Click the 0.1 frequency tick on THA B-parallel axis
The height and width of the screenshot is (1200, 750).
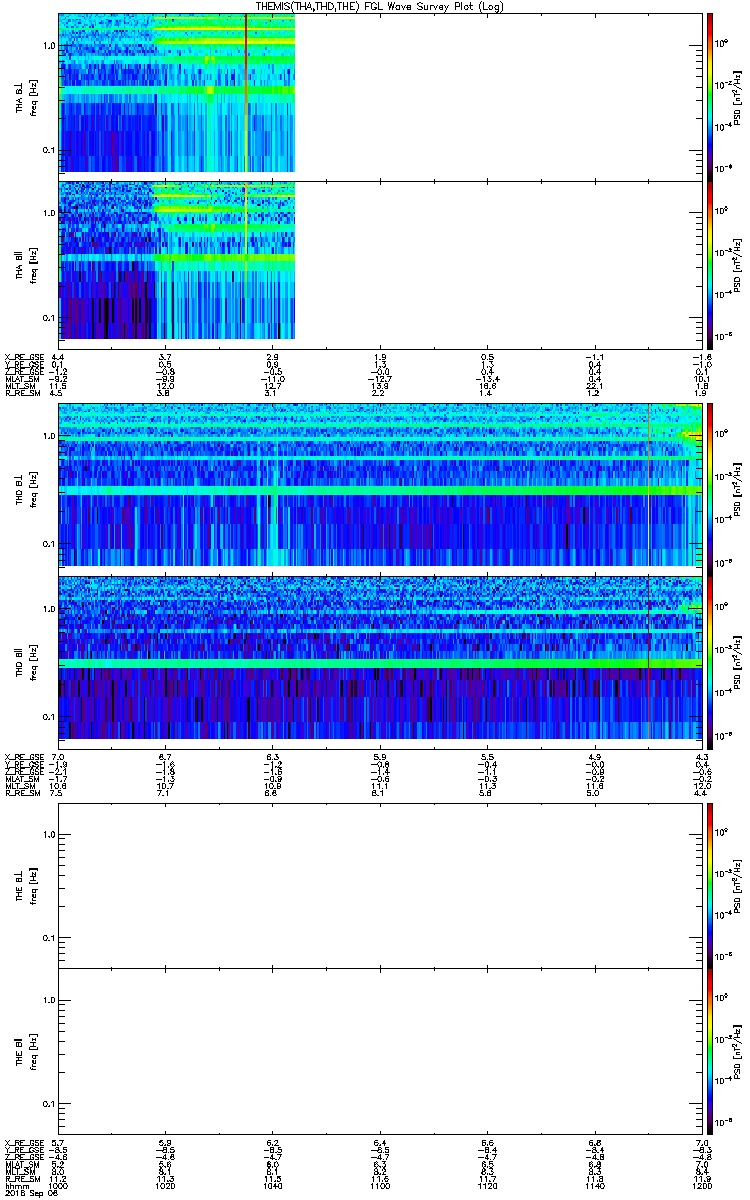(x=48, y=318)
